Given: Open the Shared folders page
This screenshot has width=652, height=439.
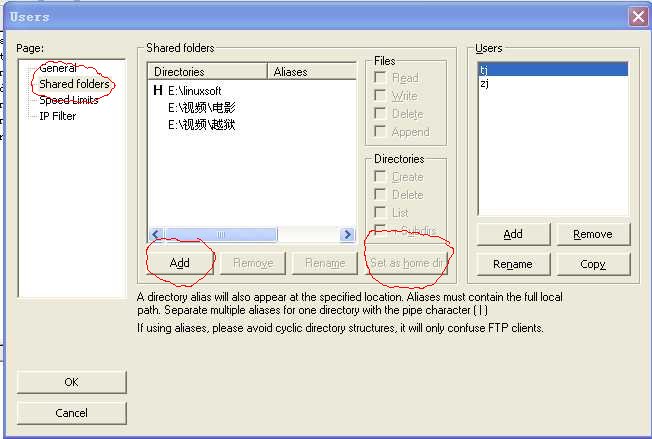Looking at the screenshot, I should tap(74, 84).
